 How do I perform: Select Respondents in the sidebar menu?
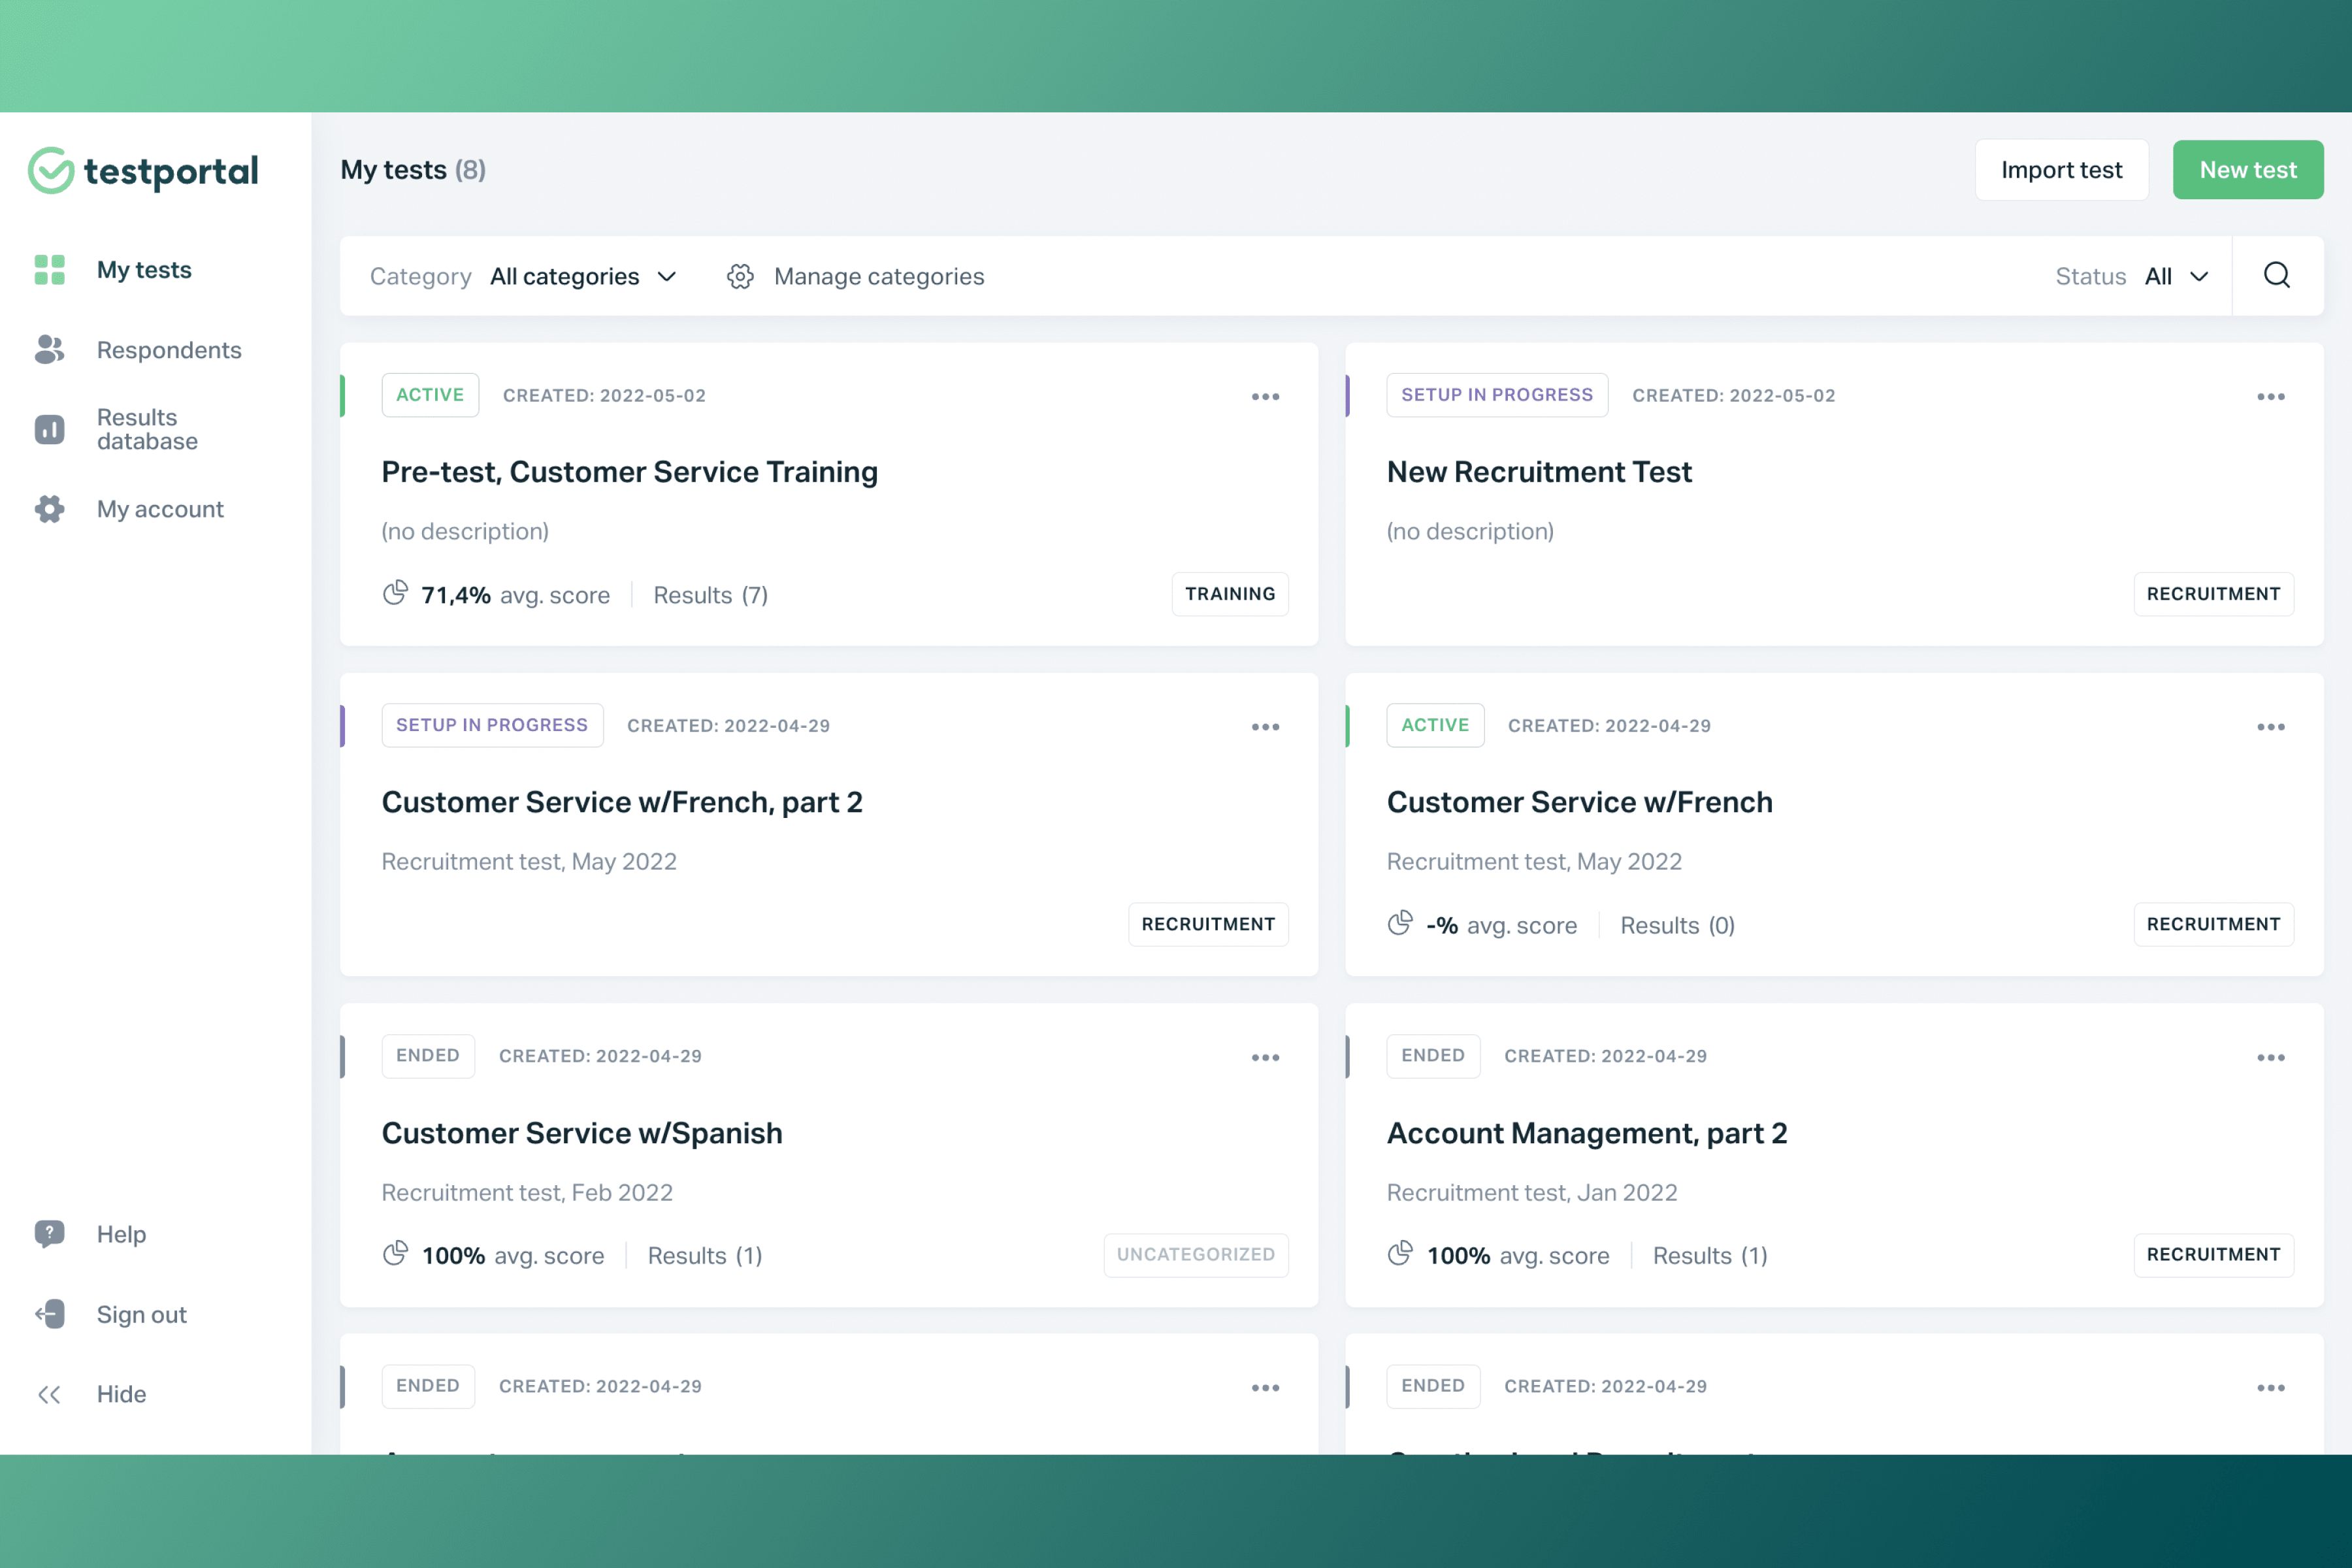click(169, 349)
